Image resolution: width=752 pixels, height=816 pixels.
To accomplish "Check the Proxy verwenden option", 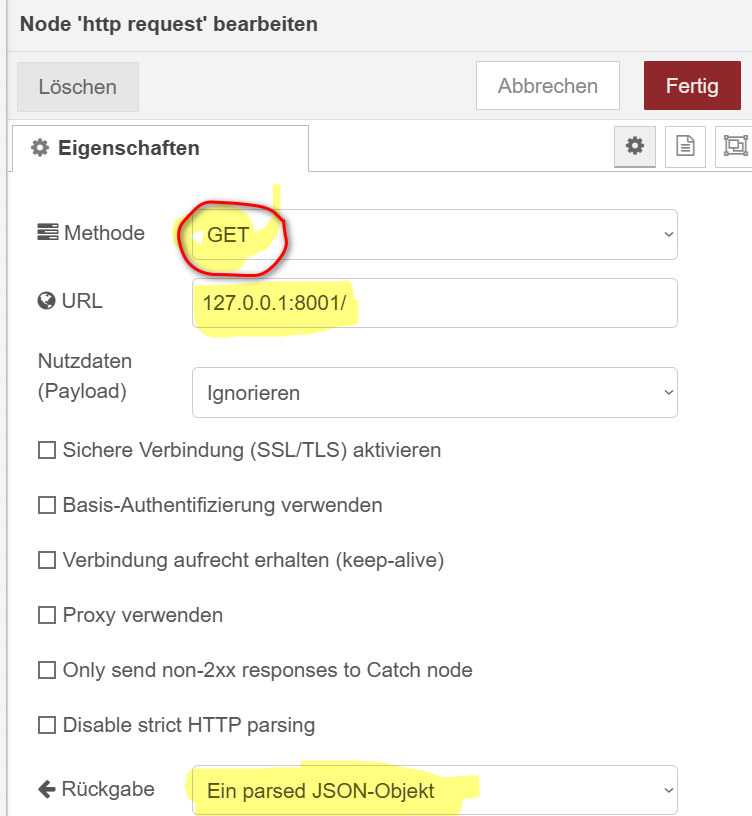I will (x=47, y=615).
